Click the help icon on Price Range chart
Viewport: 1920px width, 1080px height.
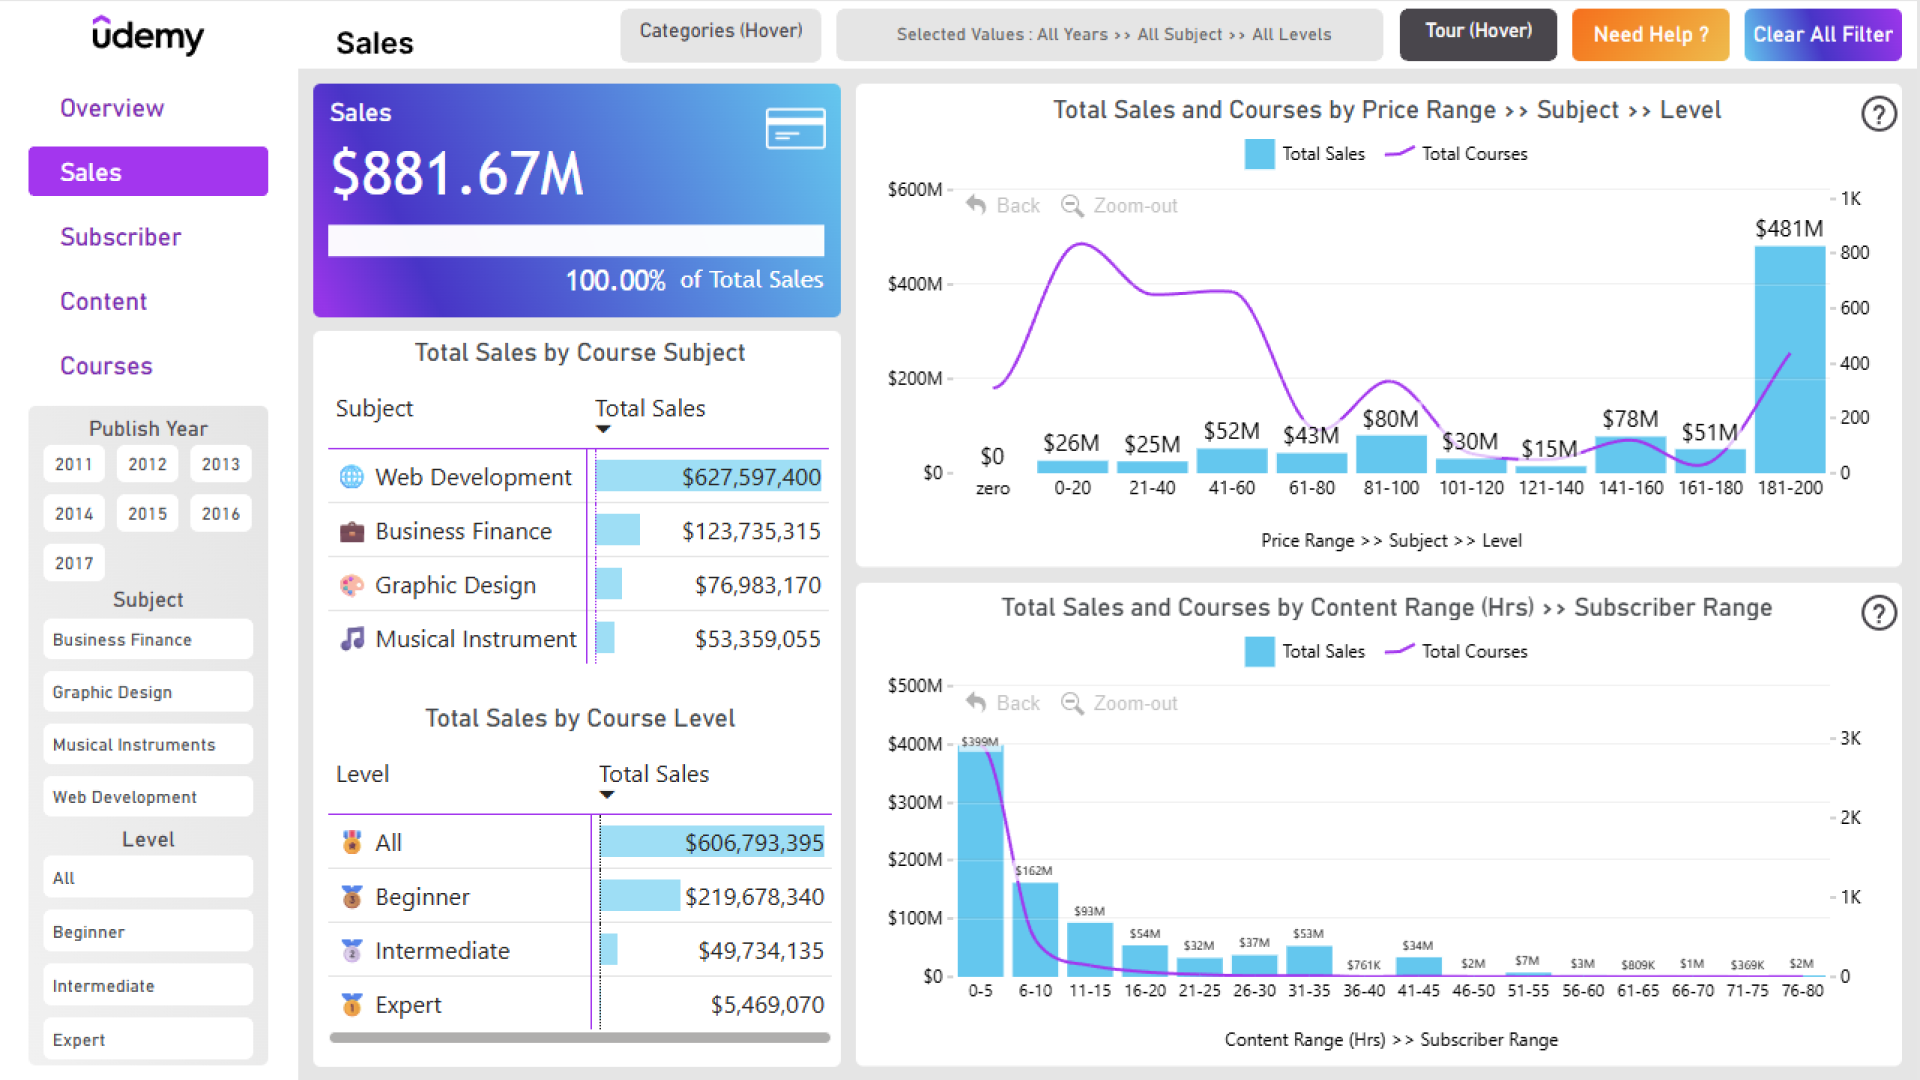coord(1878,114)
